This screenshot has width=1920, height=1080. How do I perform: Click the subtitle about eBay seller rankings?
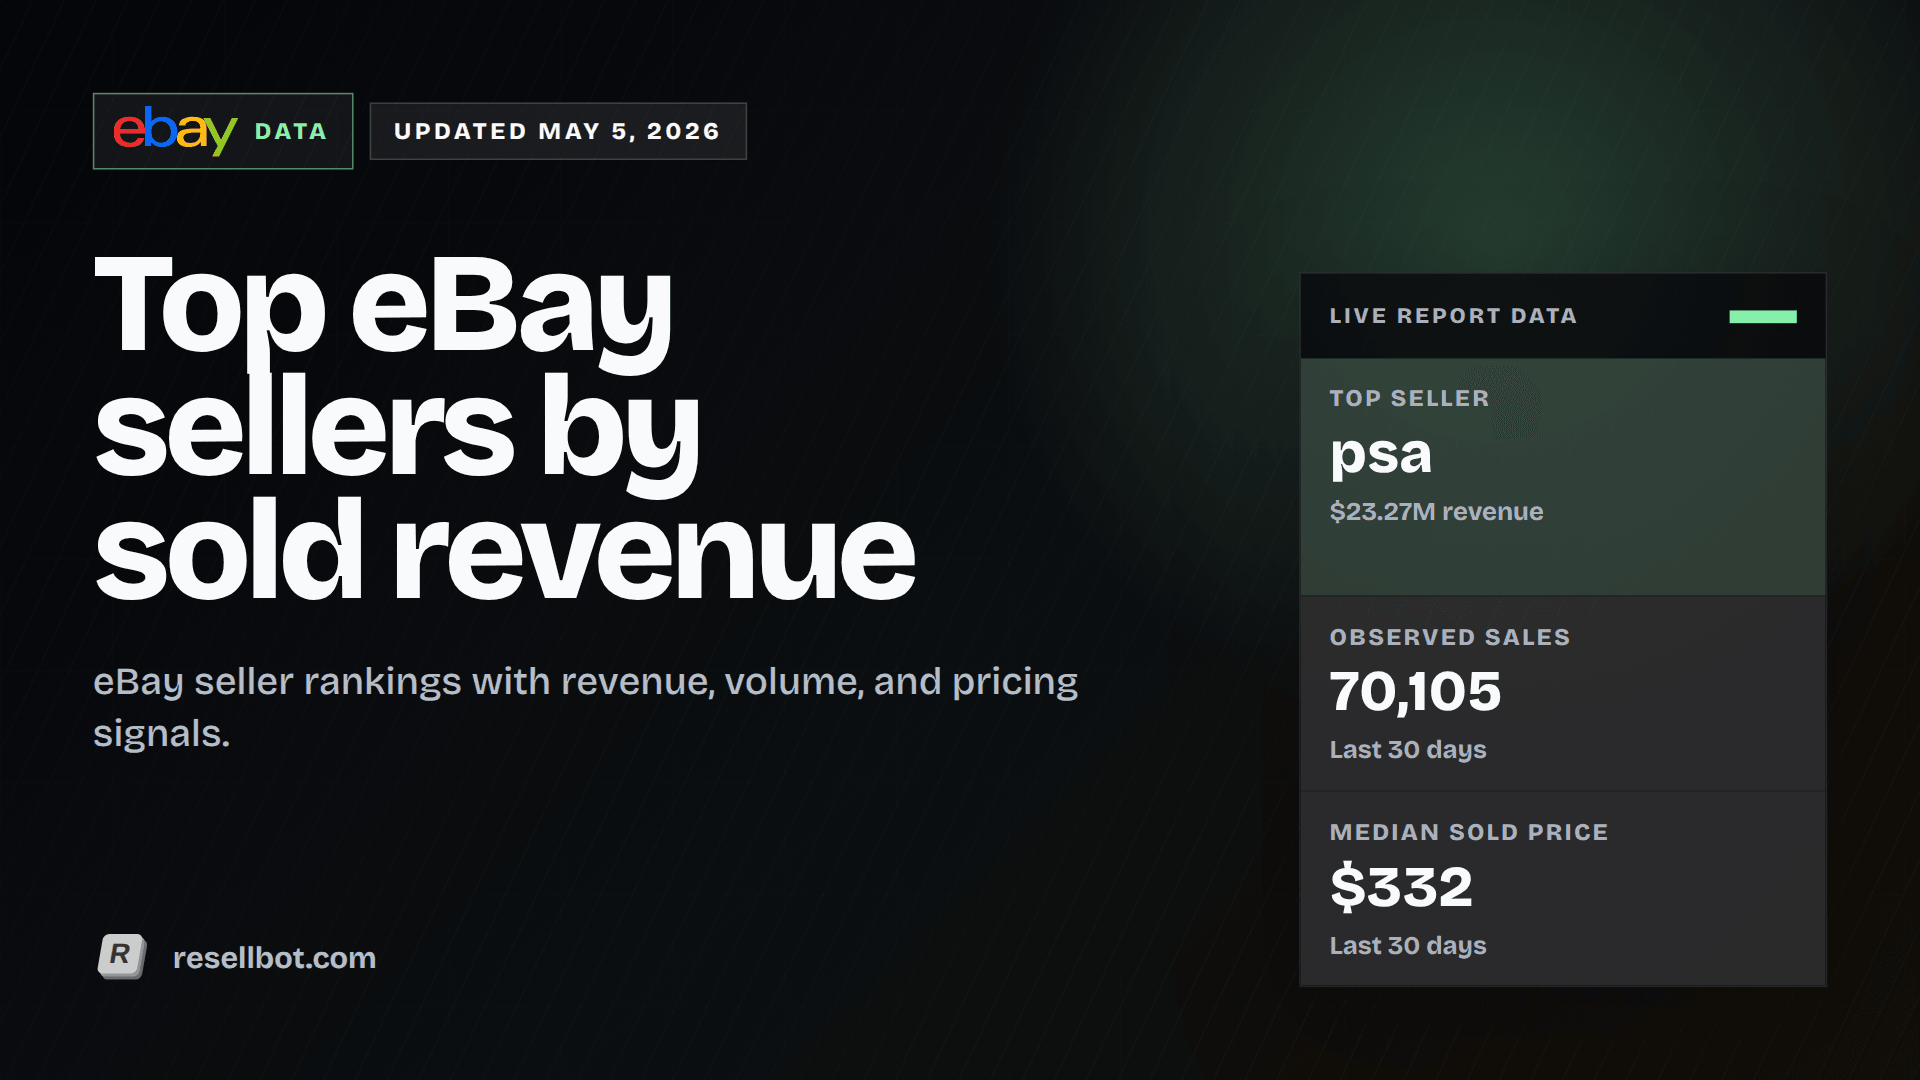tap(586, 707)
